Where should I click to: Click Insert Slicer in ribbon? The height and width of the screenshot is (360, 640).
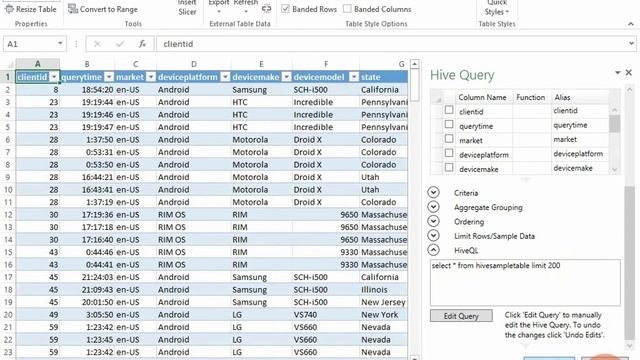(187, 7)
